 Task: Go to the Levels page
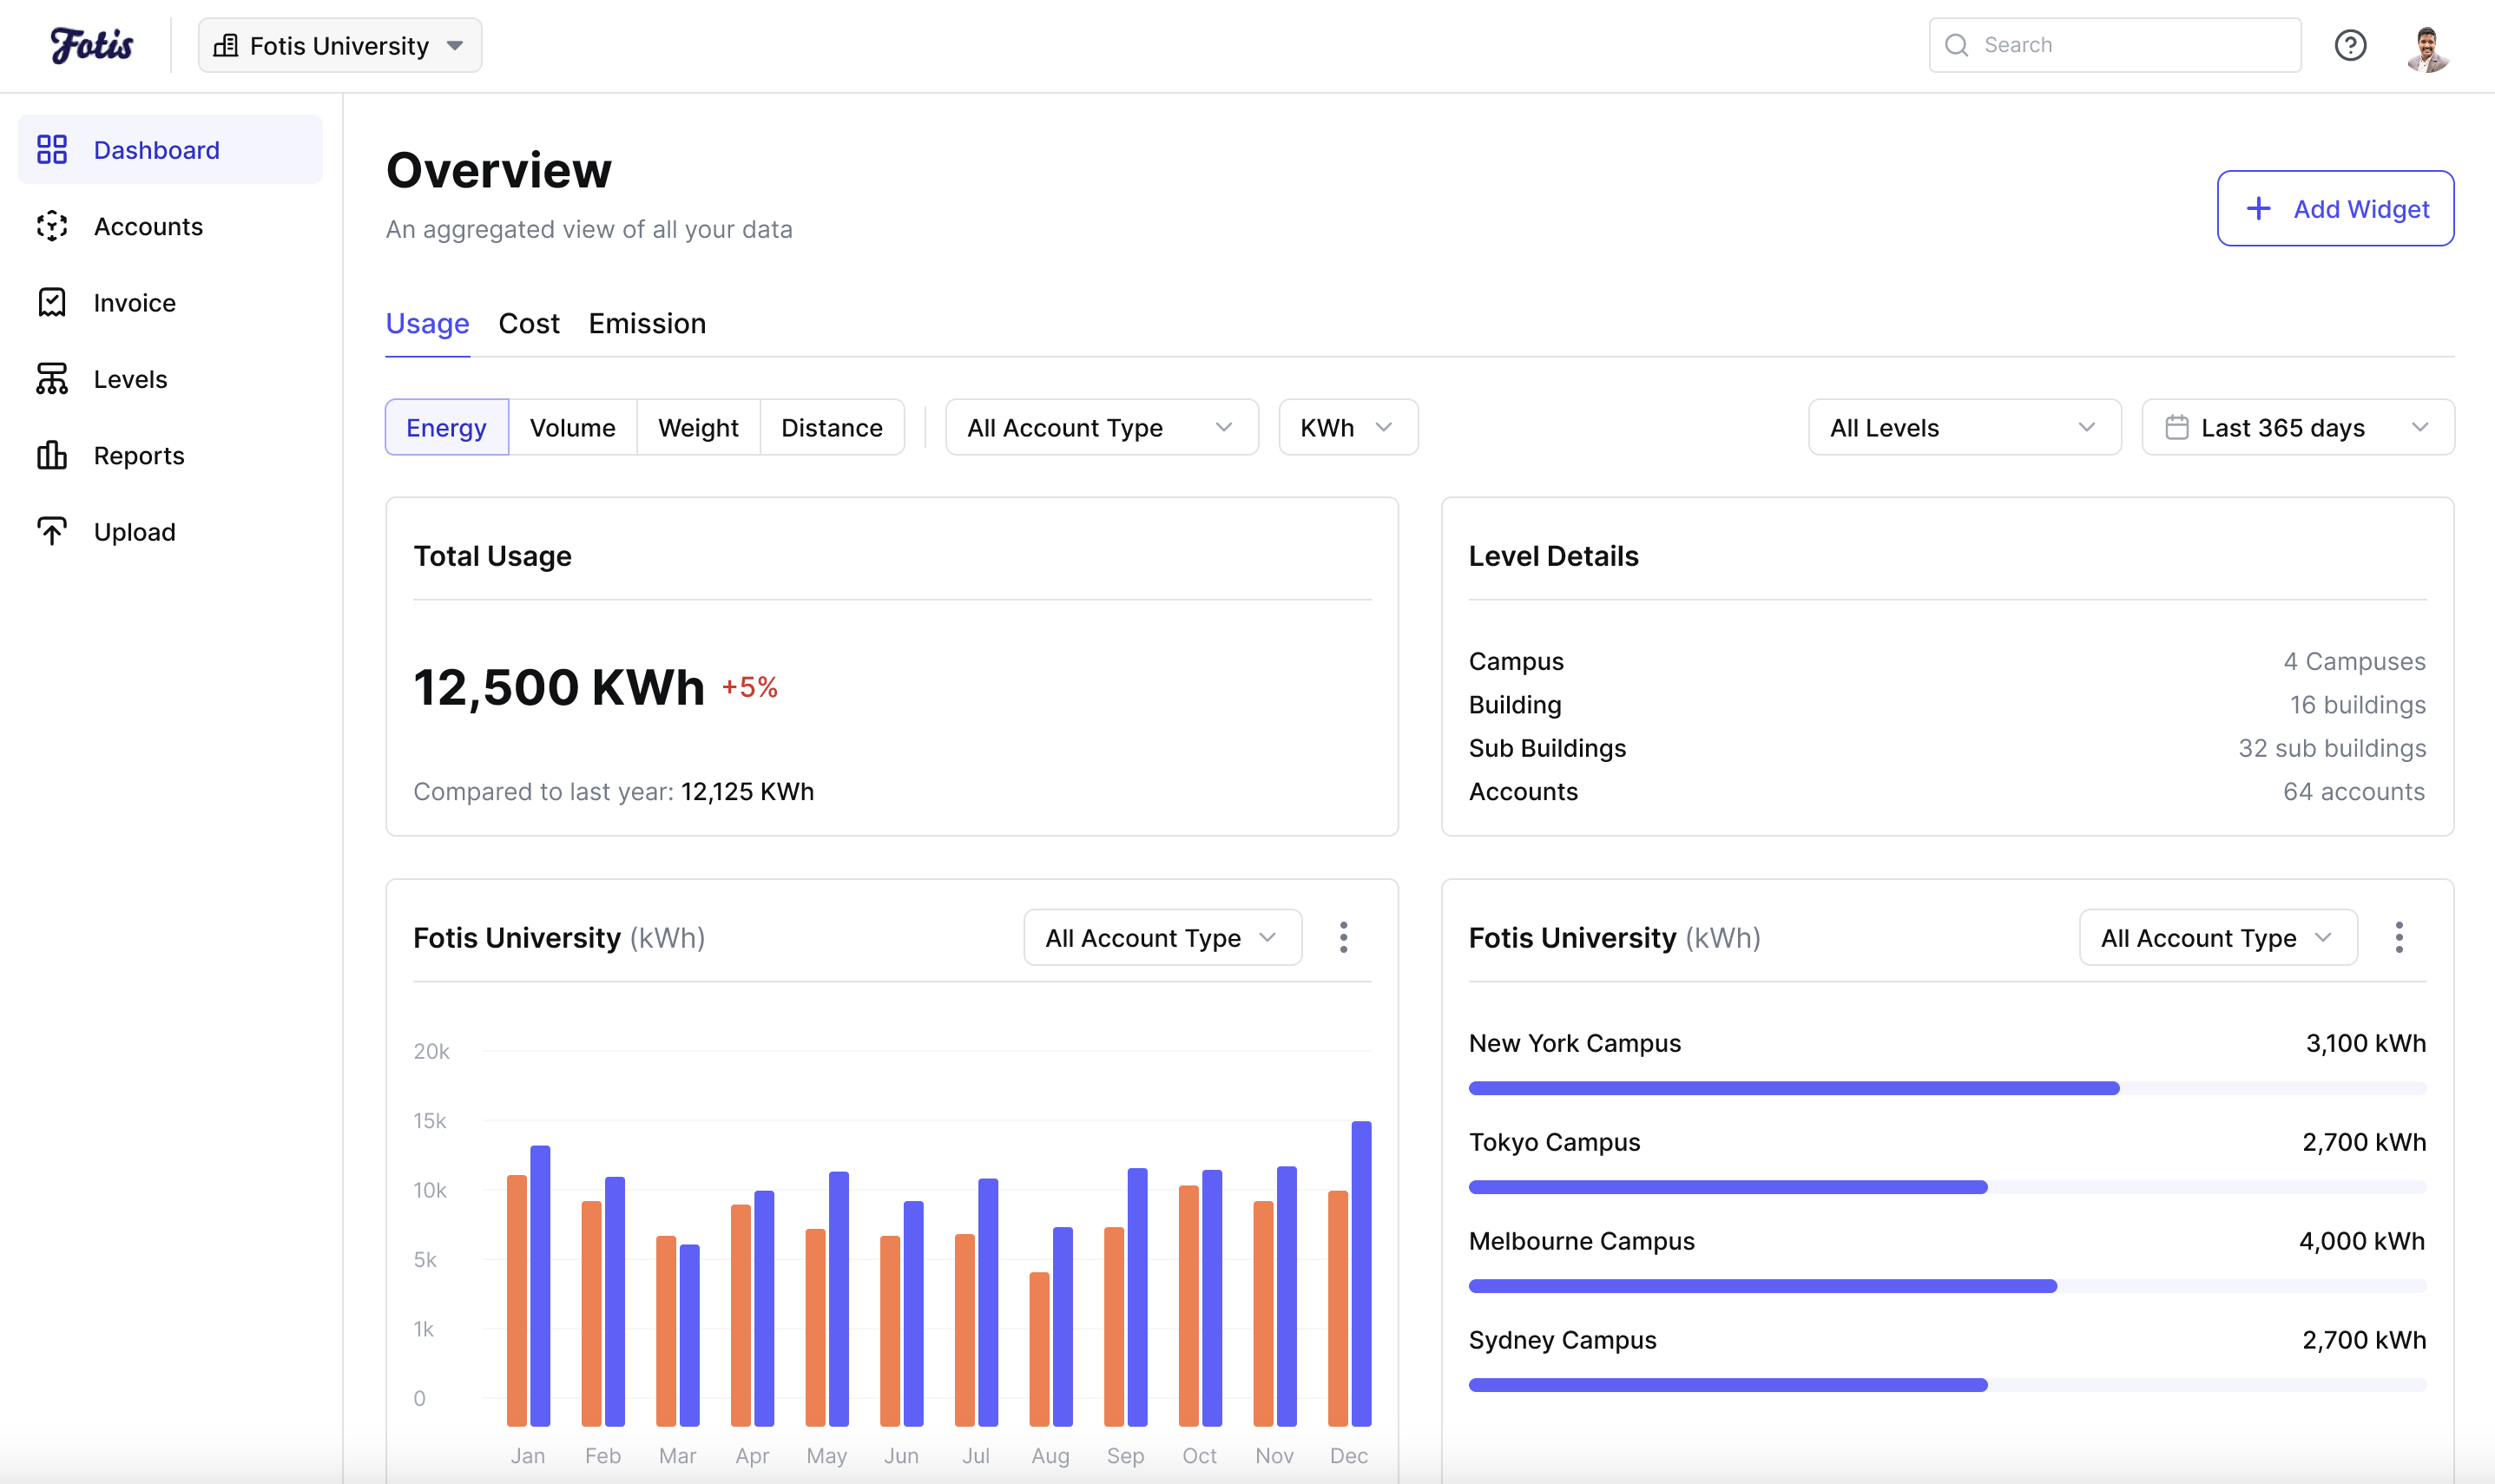pos(130,378)
